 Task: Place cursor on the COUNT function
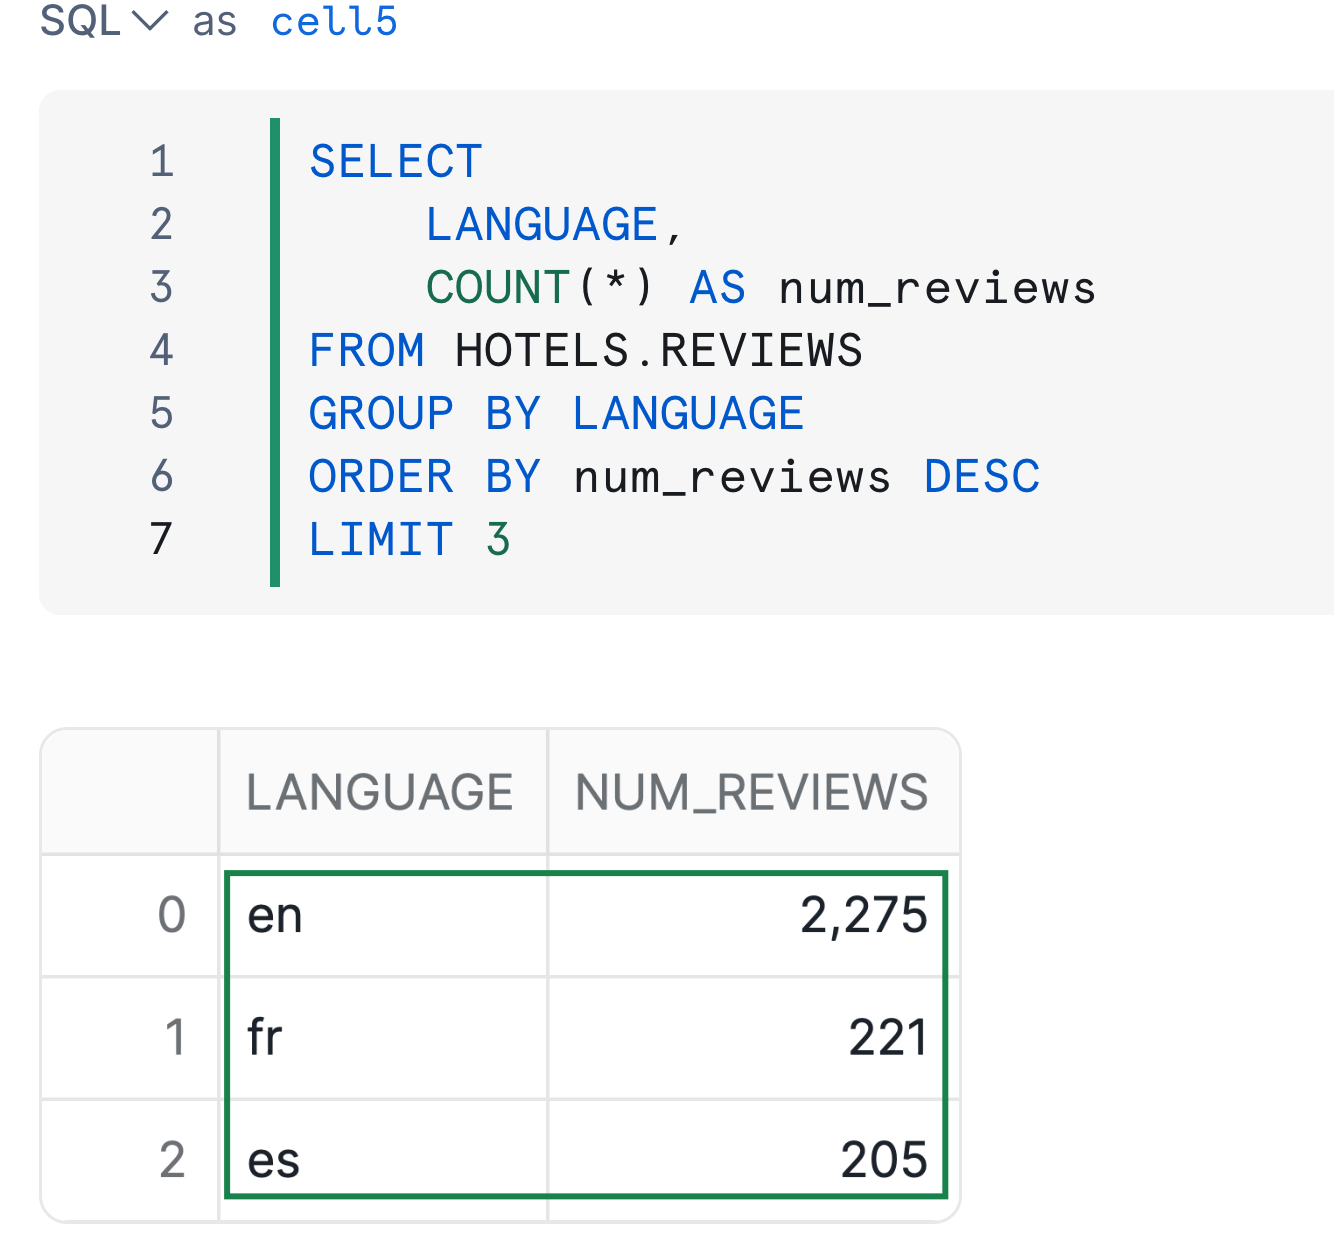[x=497, y=288]
